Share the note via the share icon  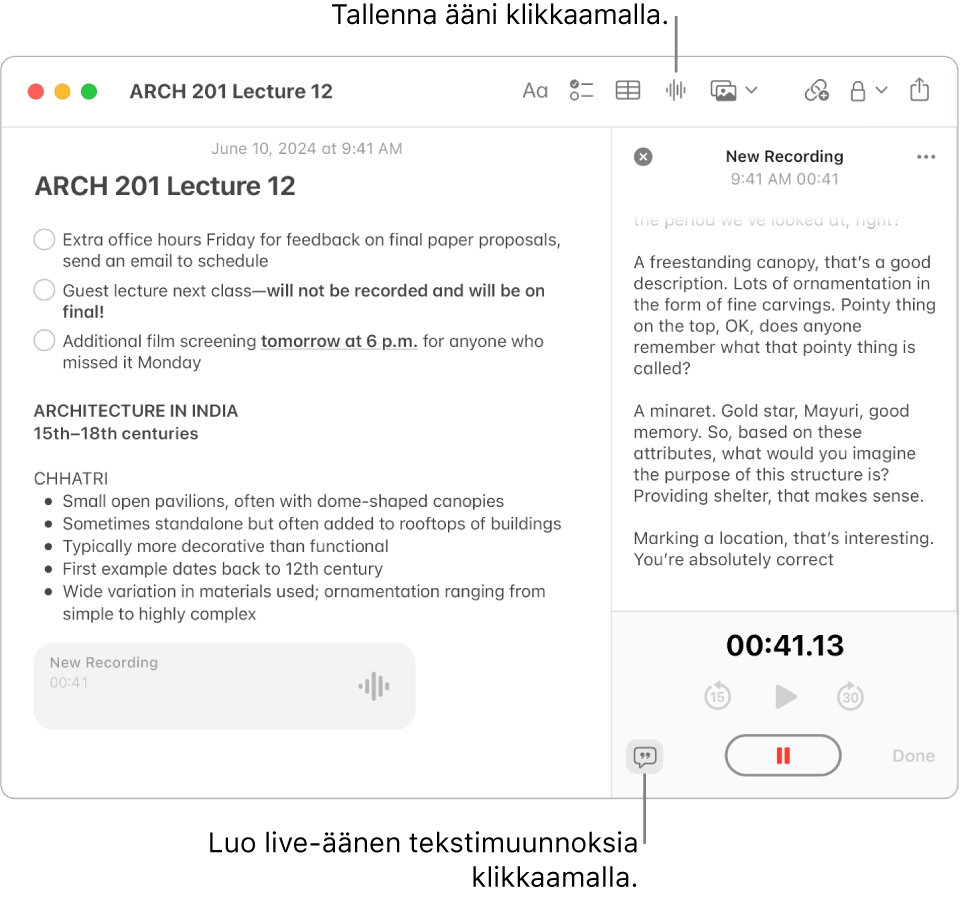pos(920,90)
